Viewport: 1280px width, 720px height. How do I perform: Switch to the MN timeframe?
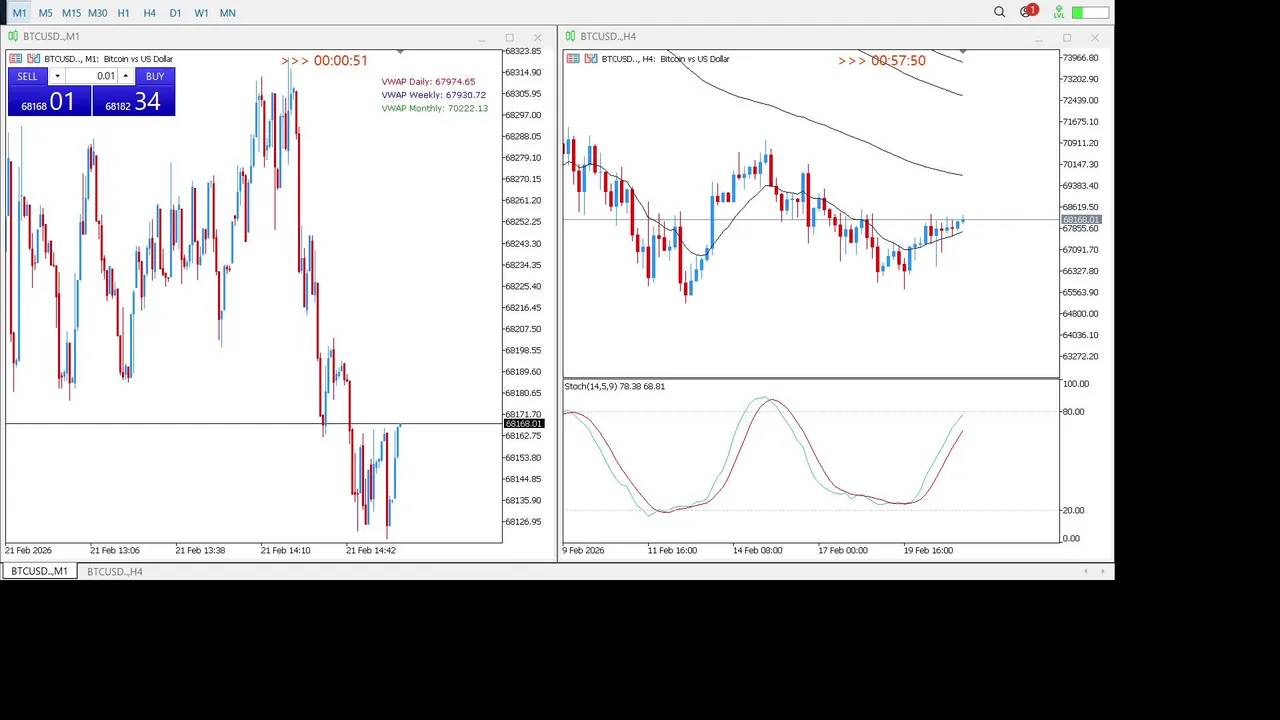[x=227, y=13]
